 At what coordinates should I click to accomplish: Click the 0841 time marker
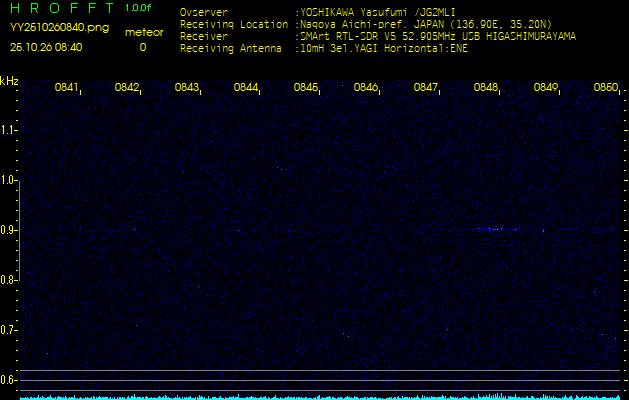coord(66,87)
